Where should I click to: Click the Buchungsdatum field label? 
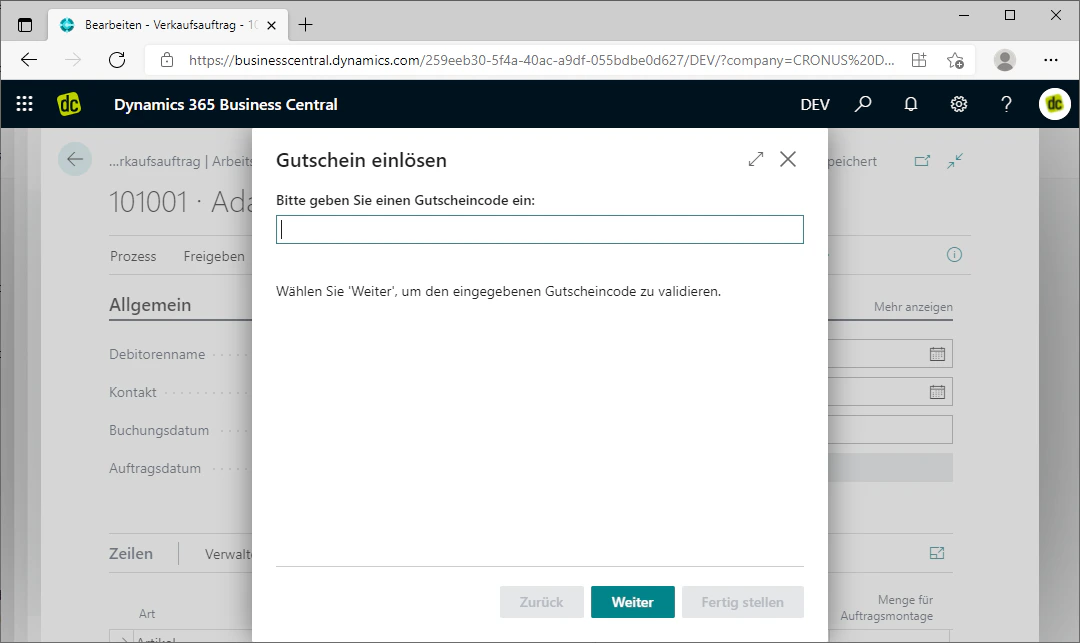159,430
